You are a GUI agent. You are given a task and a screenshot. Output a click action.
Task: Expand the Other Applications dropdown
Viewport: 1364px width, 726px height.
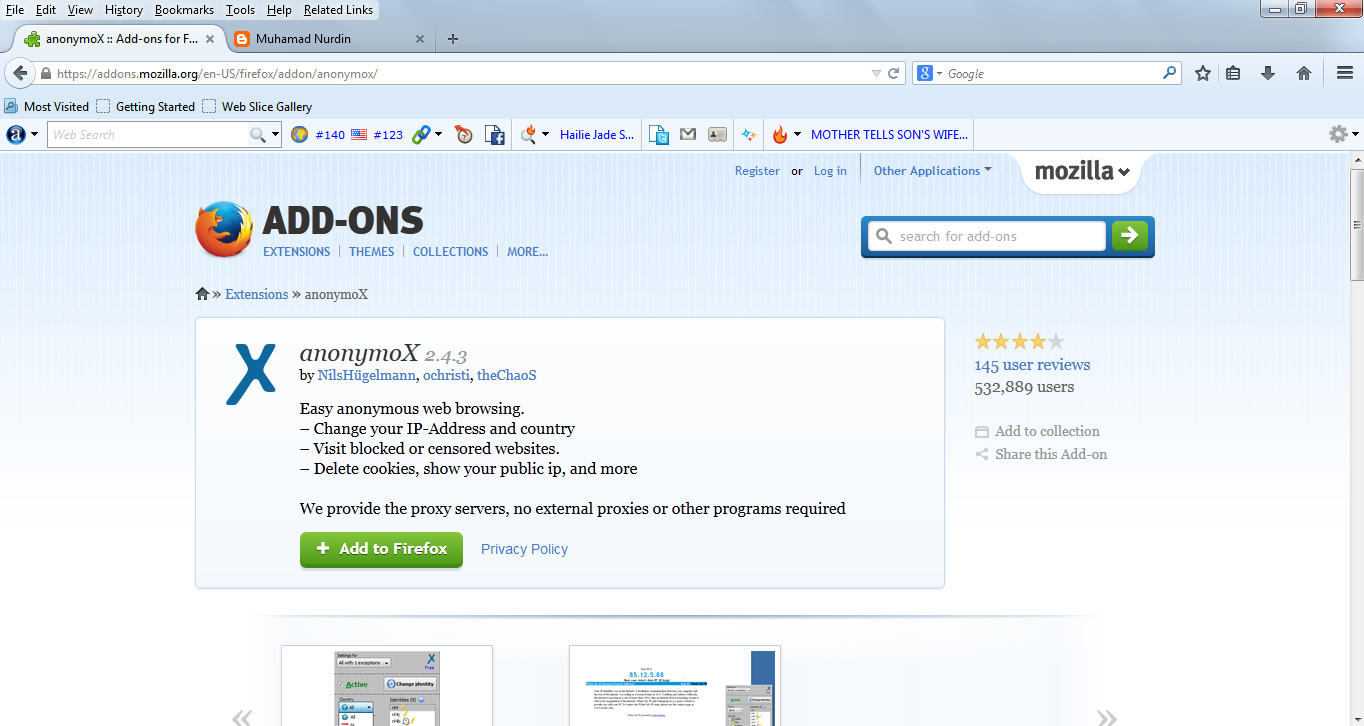pos(932,170)
